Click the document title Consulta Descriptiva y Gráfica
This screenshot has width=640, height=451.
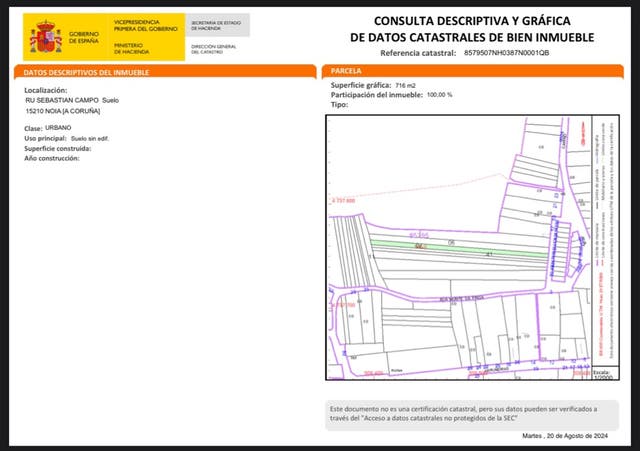tap(472, 28)
